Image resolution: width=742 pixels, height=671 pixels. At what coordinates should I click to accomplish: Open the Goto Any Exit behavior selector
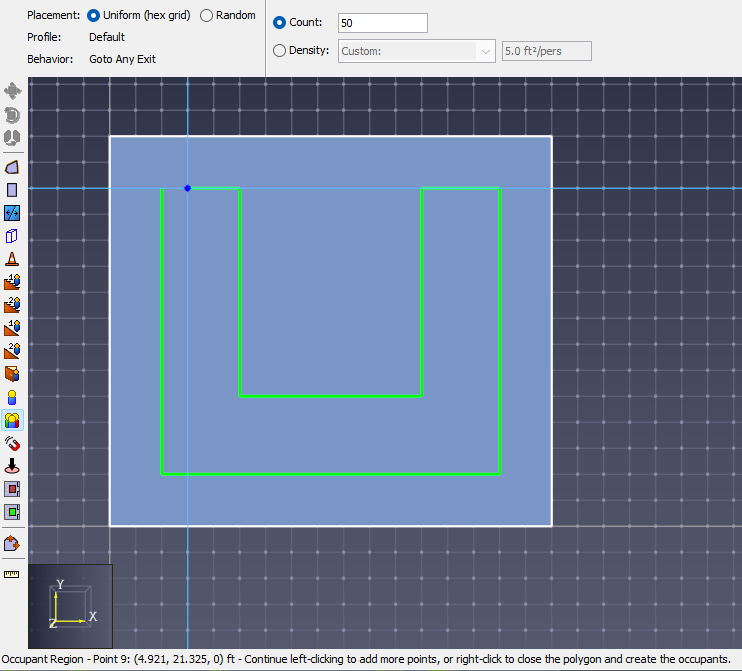tap(123, 59)
